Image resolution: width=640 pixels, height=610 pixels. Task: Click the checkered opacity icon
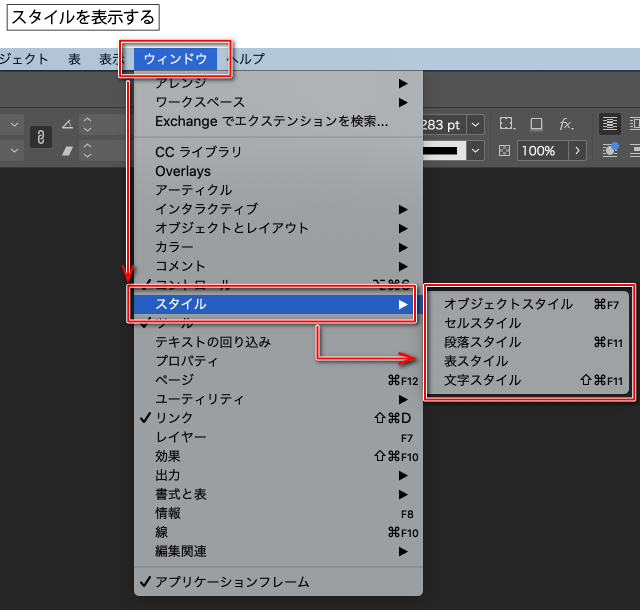504,151
